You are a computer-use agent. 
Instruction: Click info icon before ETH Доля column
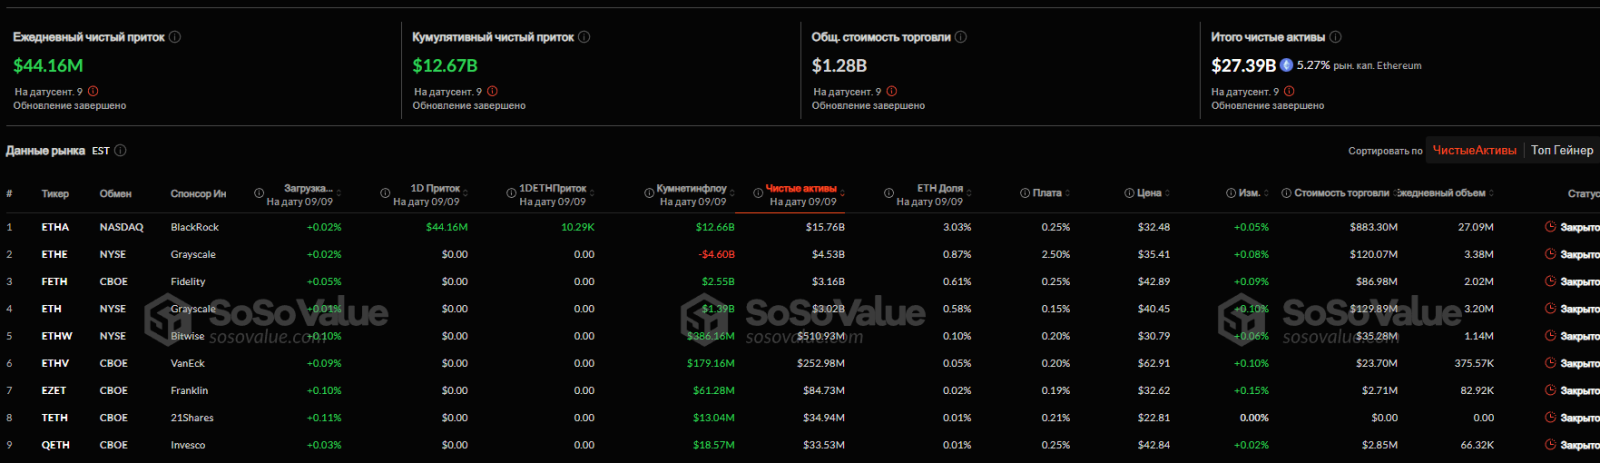888,193
